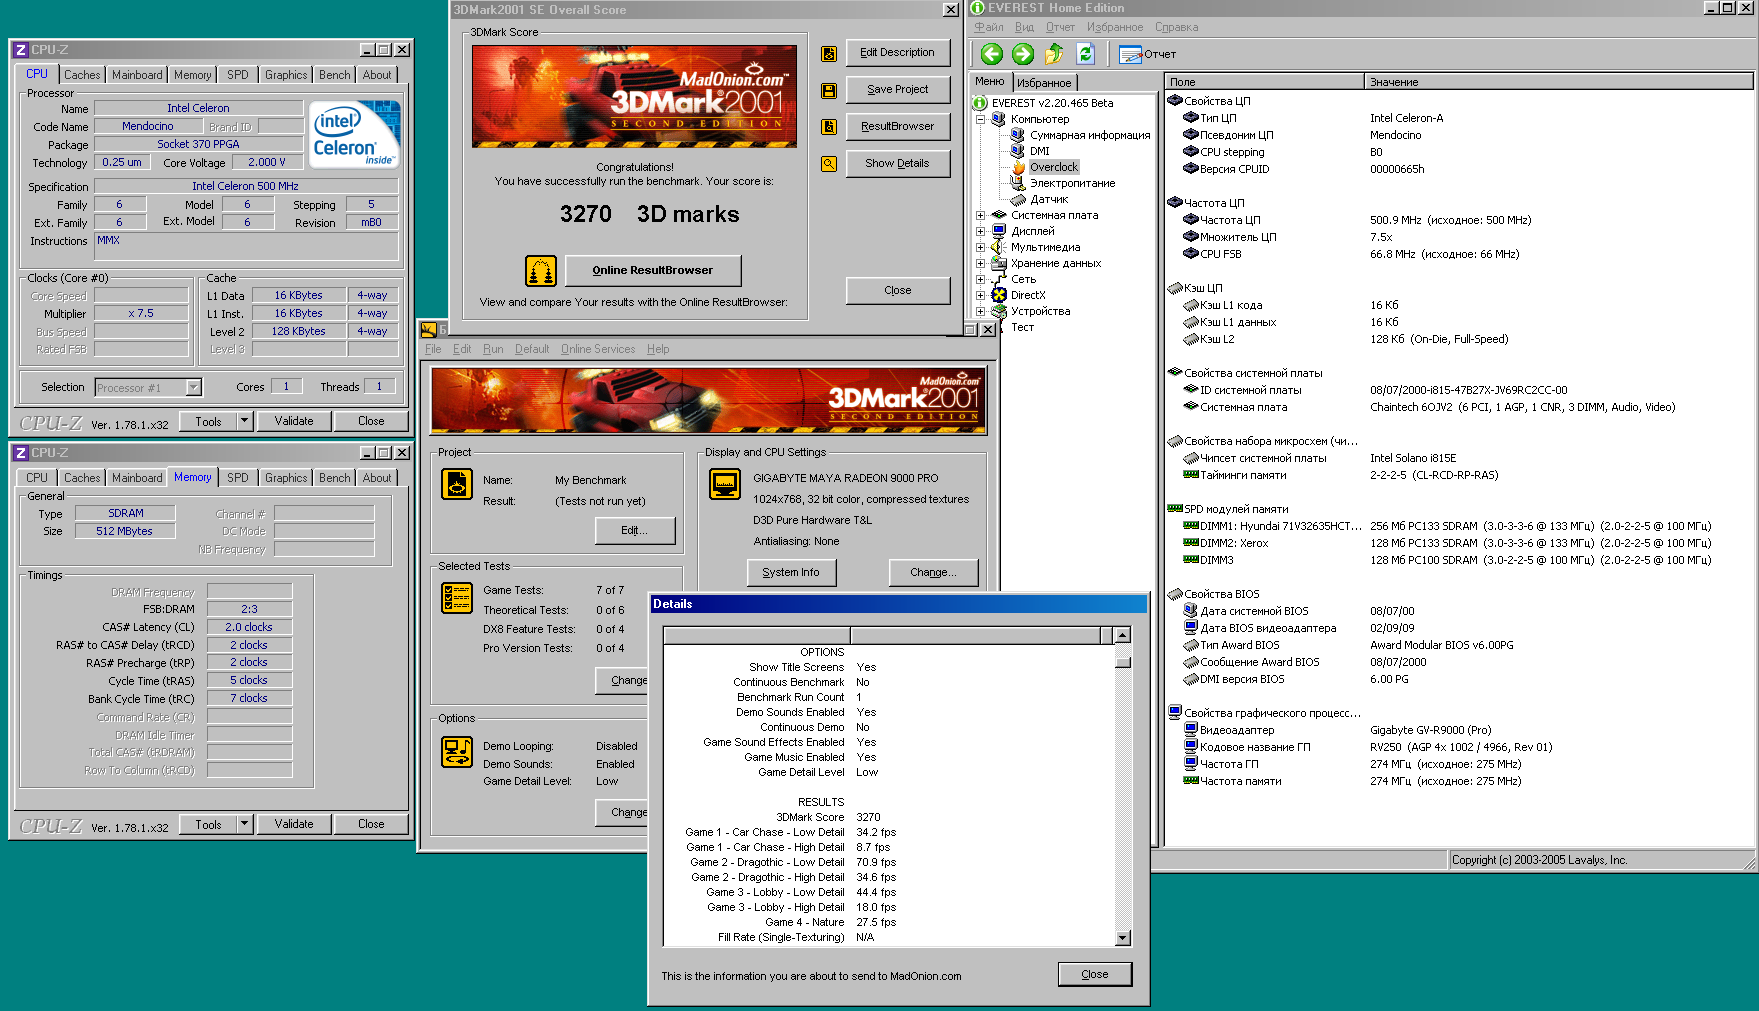This screenshot has width=1759, height=1011.
Task: Go forward with EVEREST green right arrow
Action: 1022,54
